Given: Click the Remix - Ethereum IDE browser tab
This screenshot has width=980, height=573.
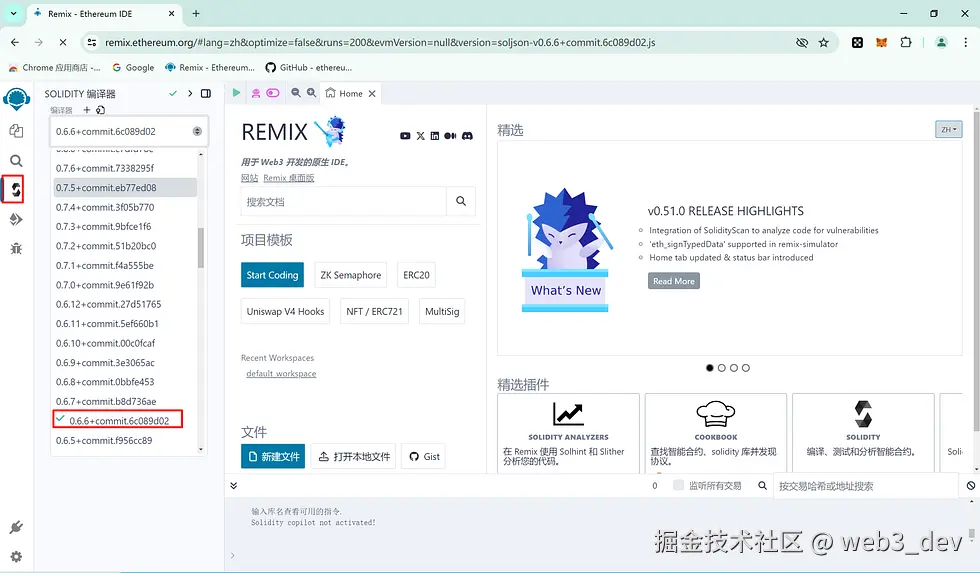Looking at the screenshot, I should click(105, 14).
